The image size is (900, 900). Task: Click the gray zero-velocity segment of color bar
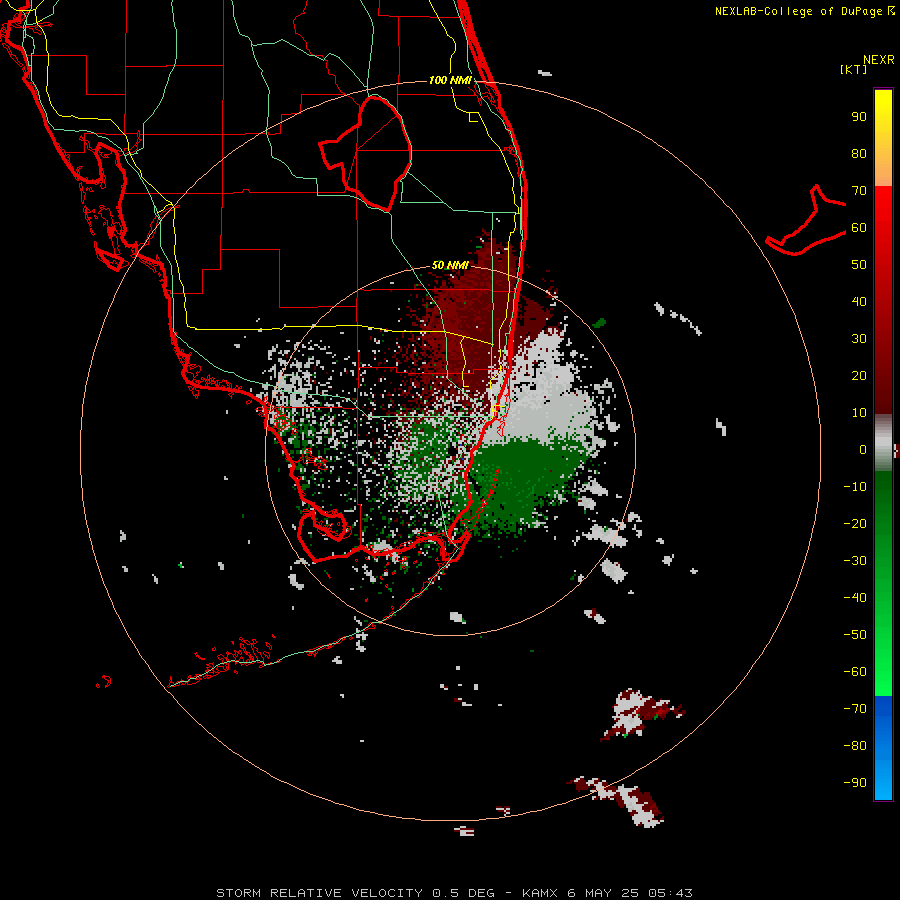tap(883, 443)
